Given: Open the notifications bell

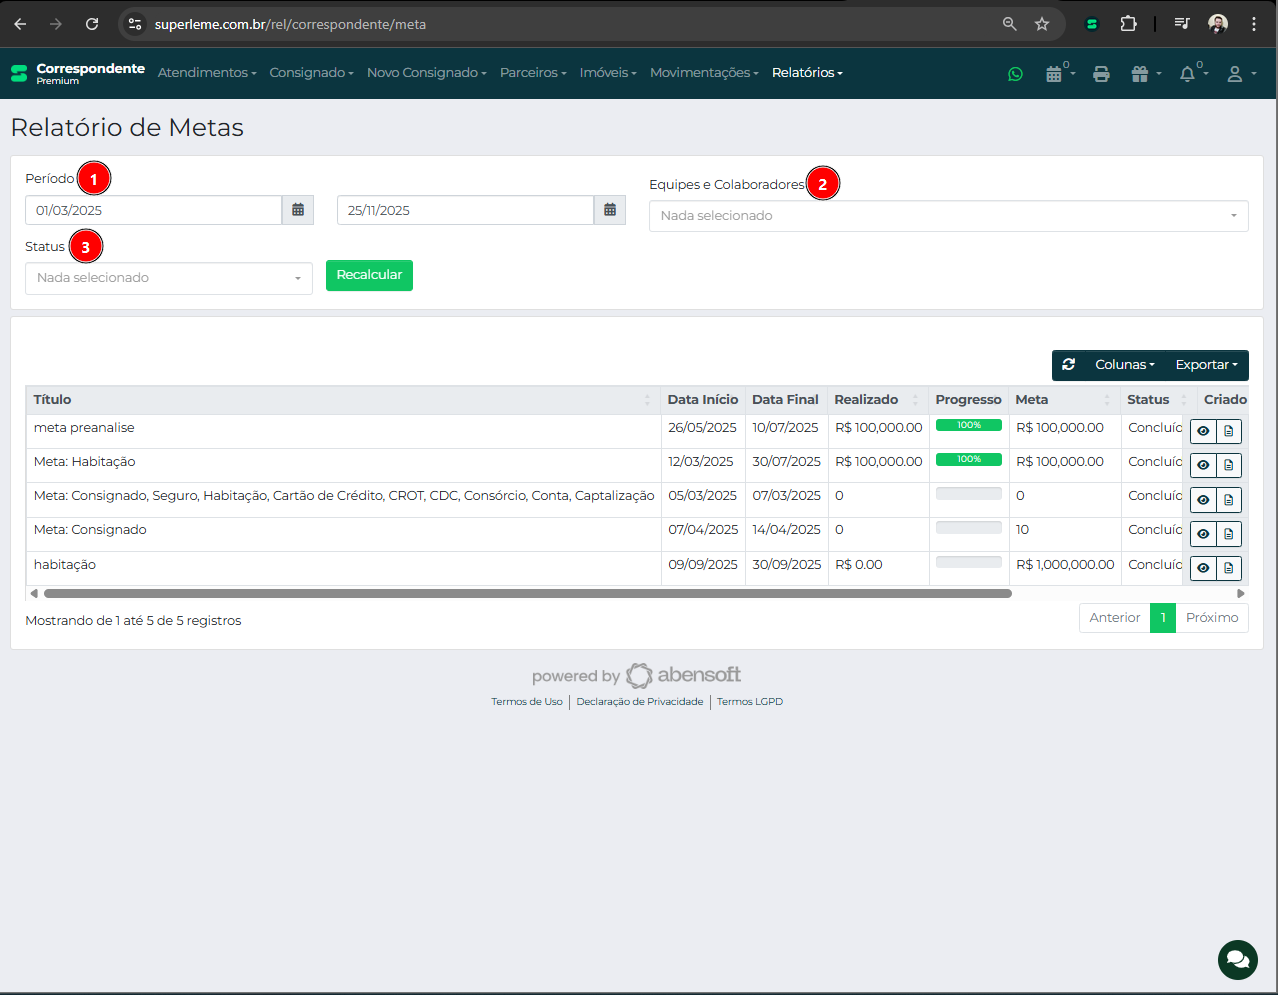Looking at the screenshot, I should click(x=1188, y=74).
